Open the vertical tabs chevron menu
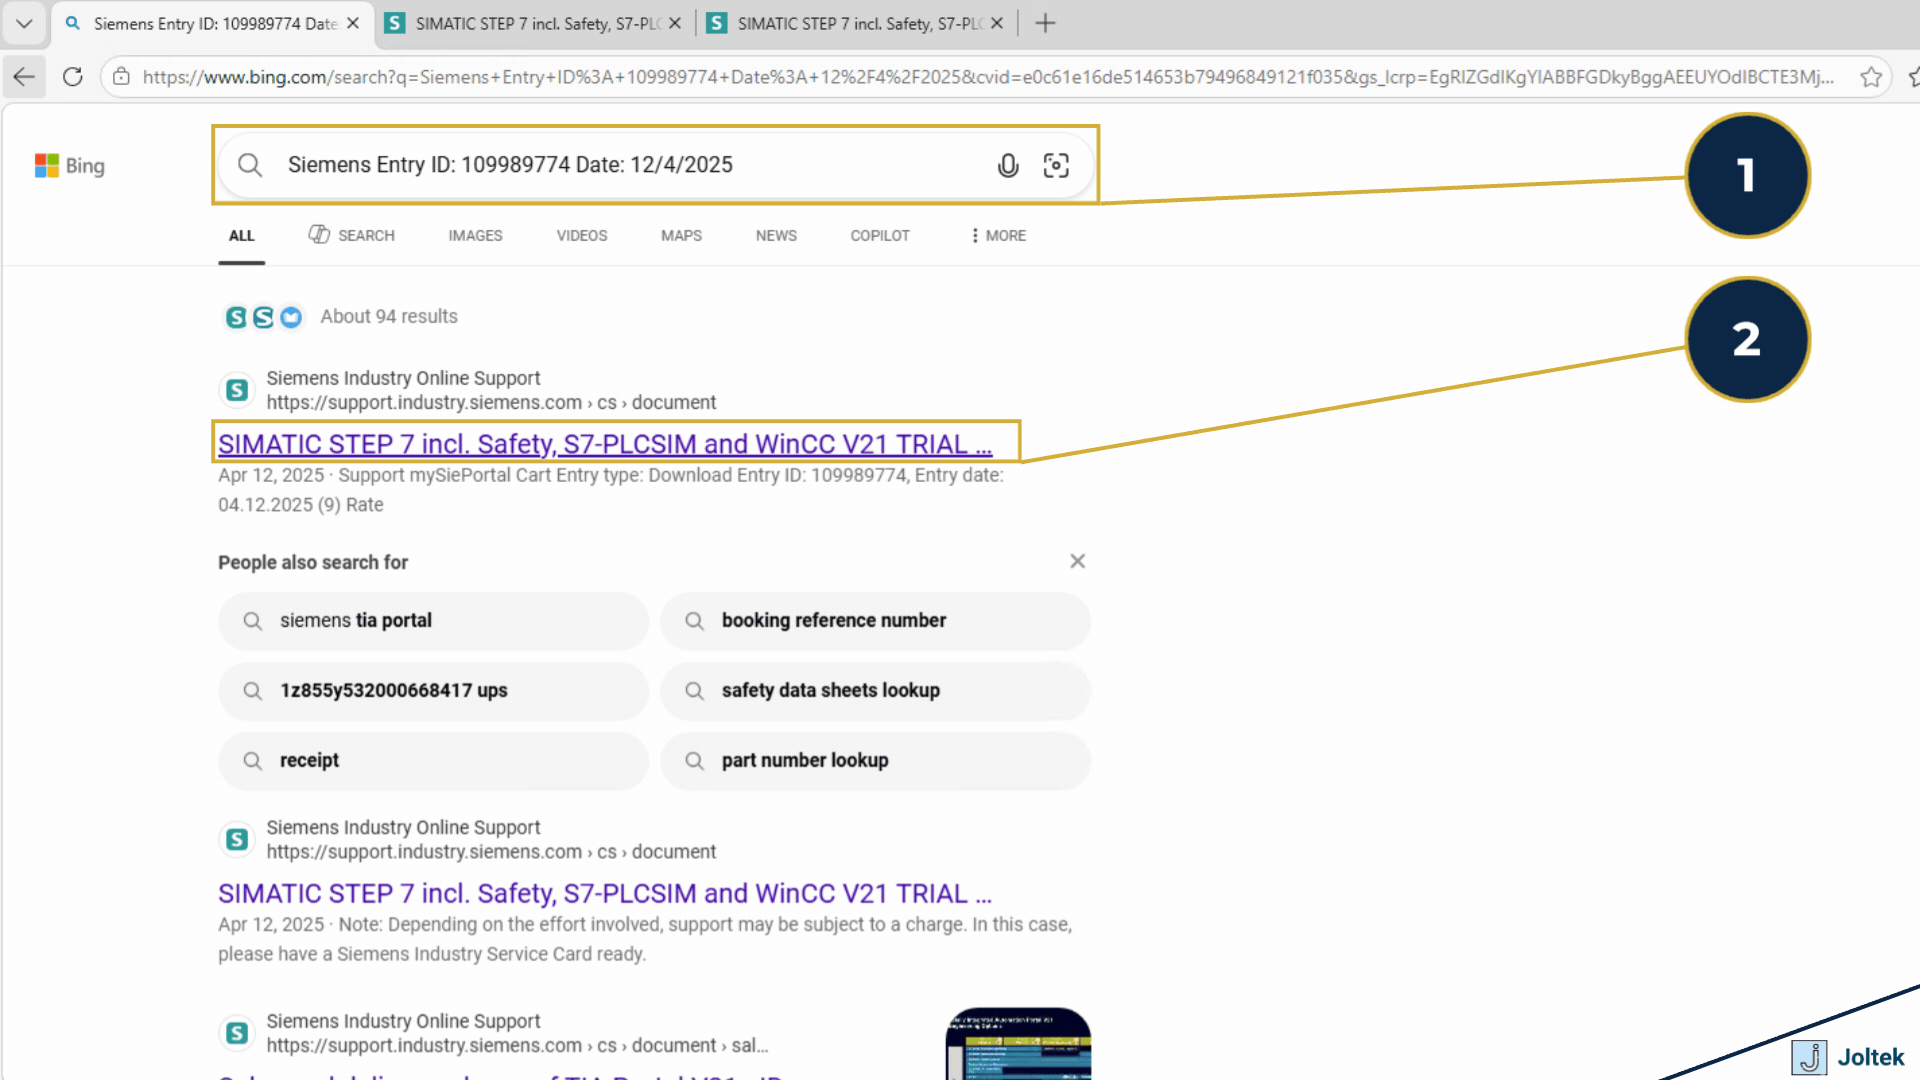Image resolution: width=1920 pixels, height=1080 pixels. [24, 23]
